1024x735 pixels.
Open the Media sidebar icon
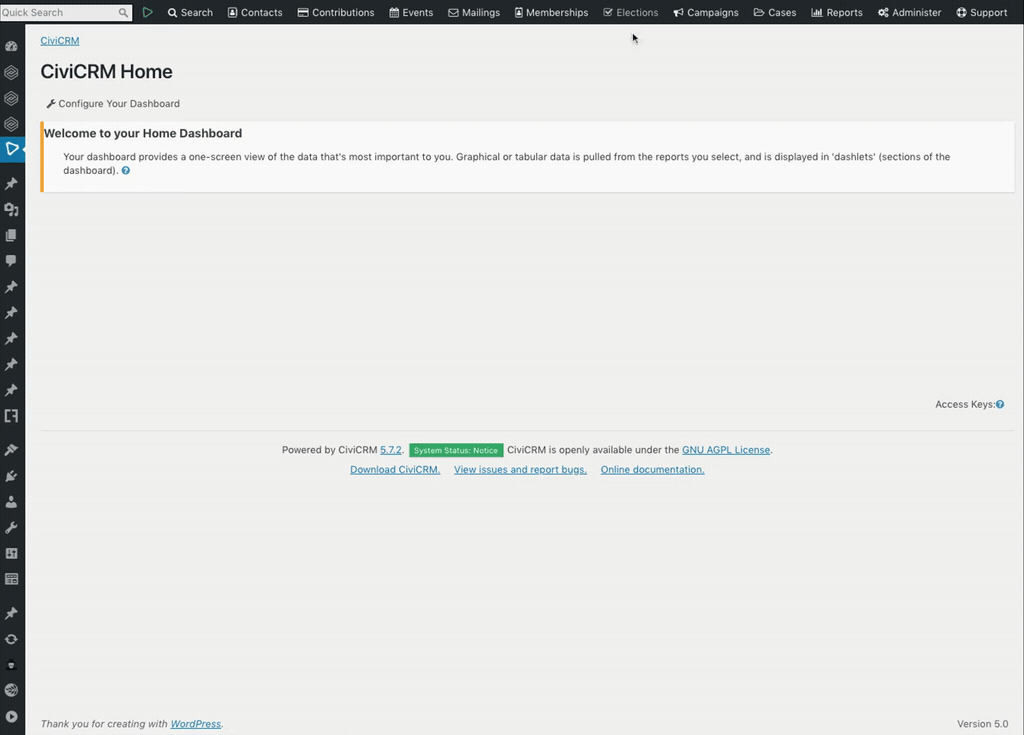pyautogui.click(x=12, y=210)
